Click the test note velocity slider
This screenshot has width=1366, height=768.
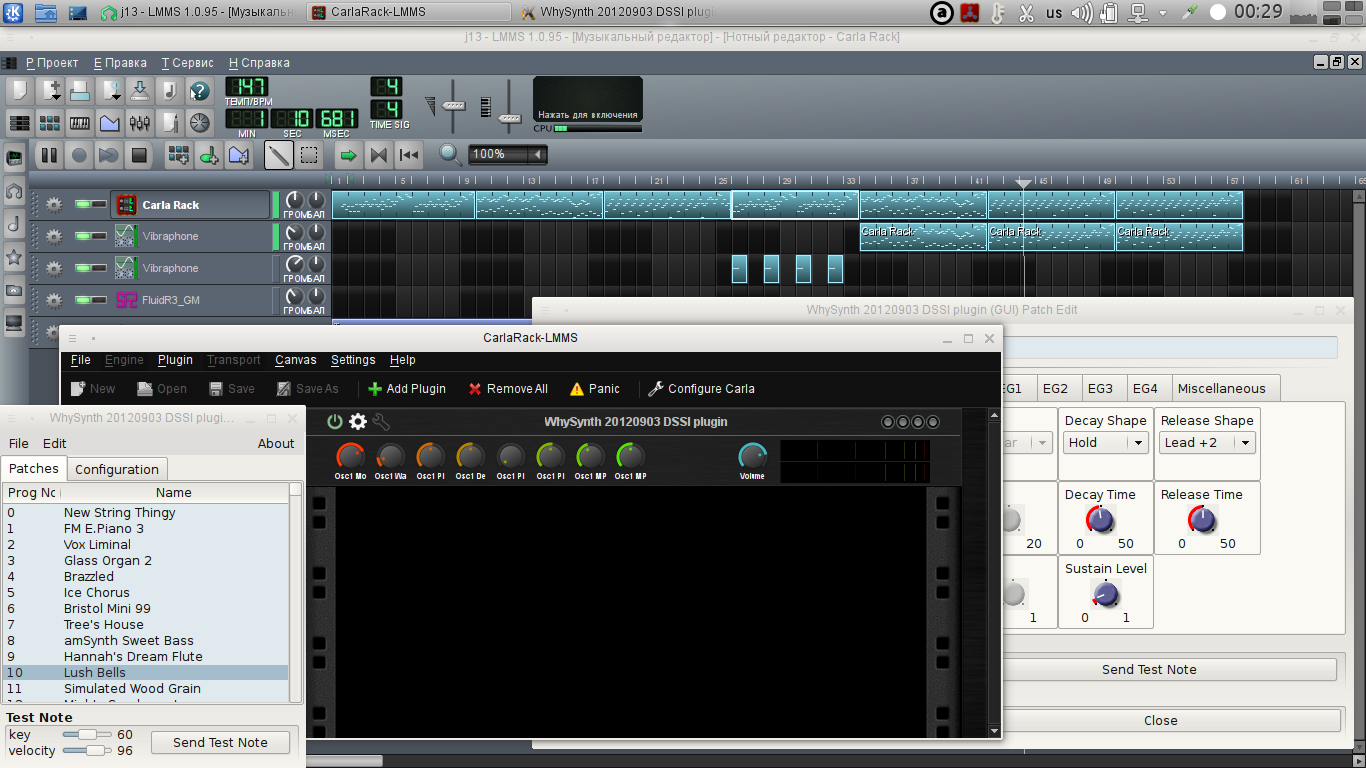(87, 750)
